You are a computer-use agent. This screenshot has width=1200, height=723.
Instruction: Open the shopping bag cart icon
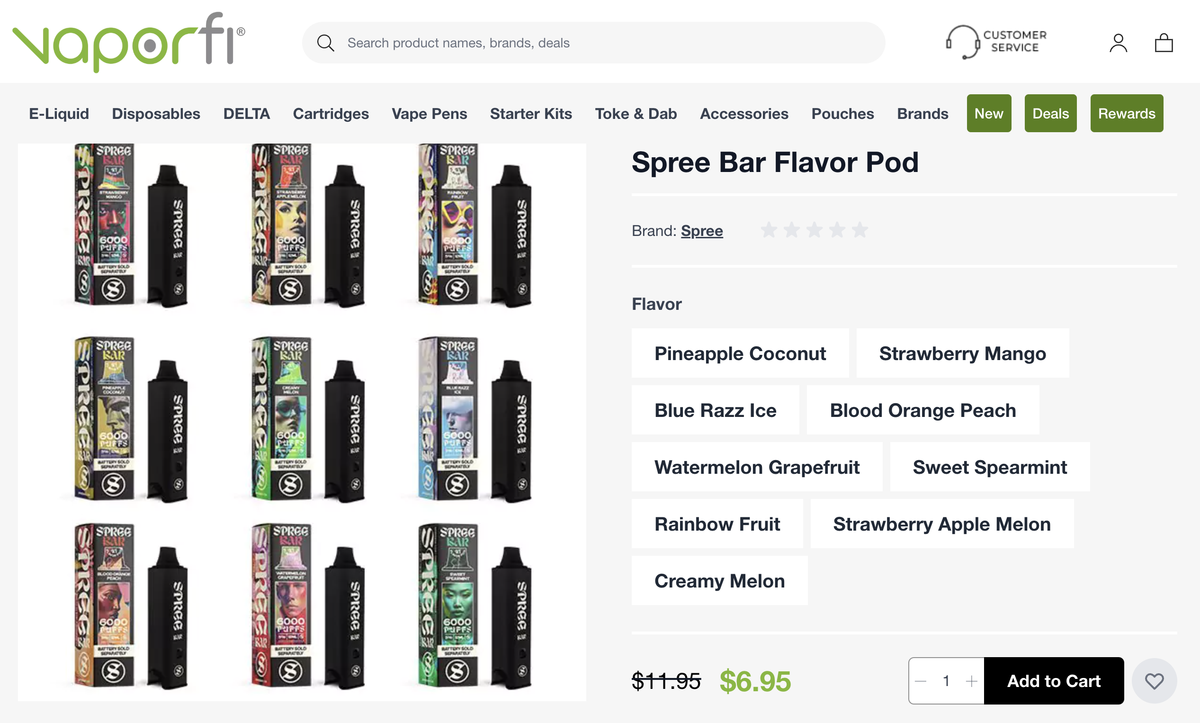pyautogui.click(x=1164, y=43)
